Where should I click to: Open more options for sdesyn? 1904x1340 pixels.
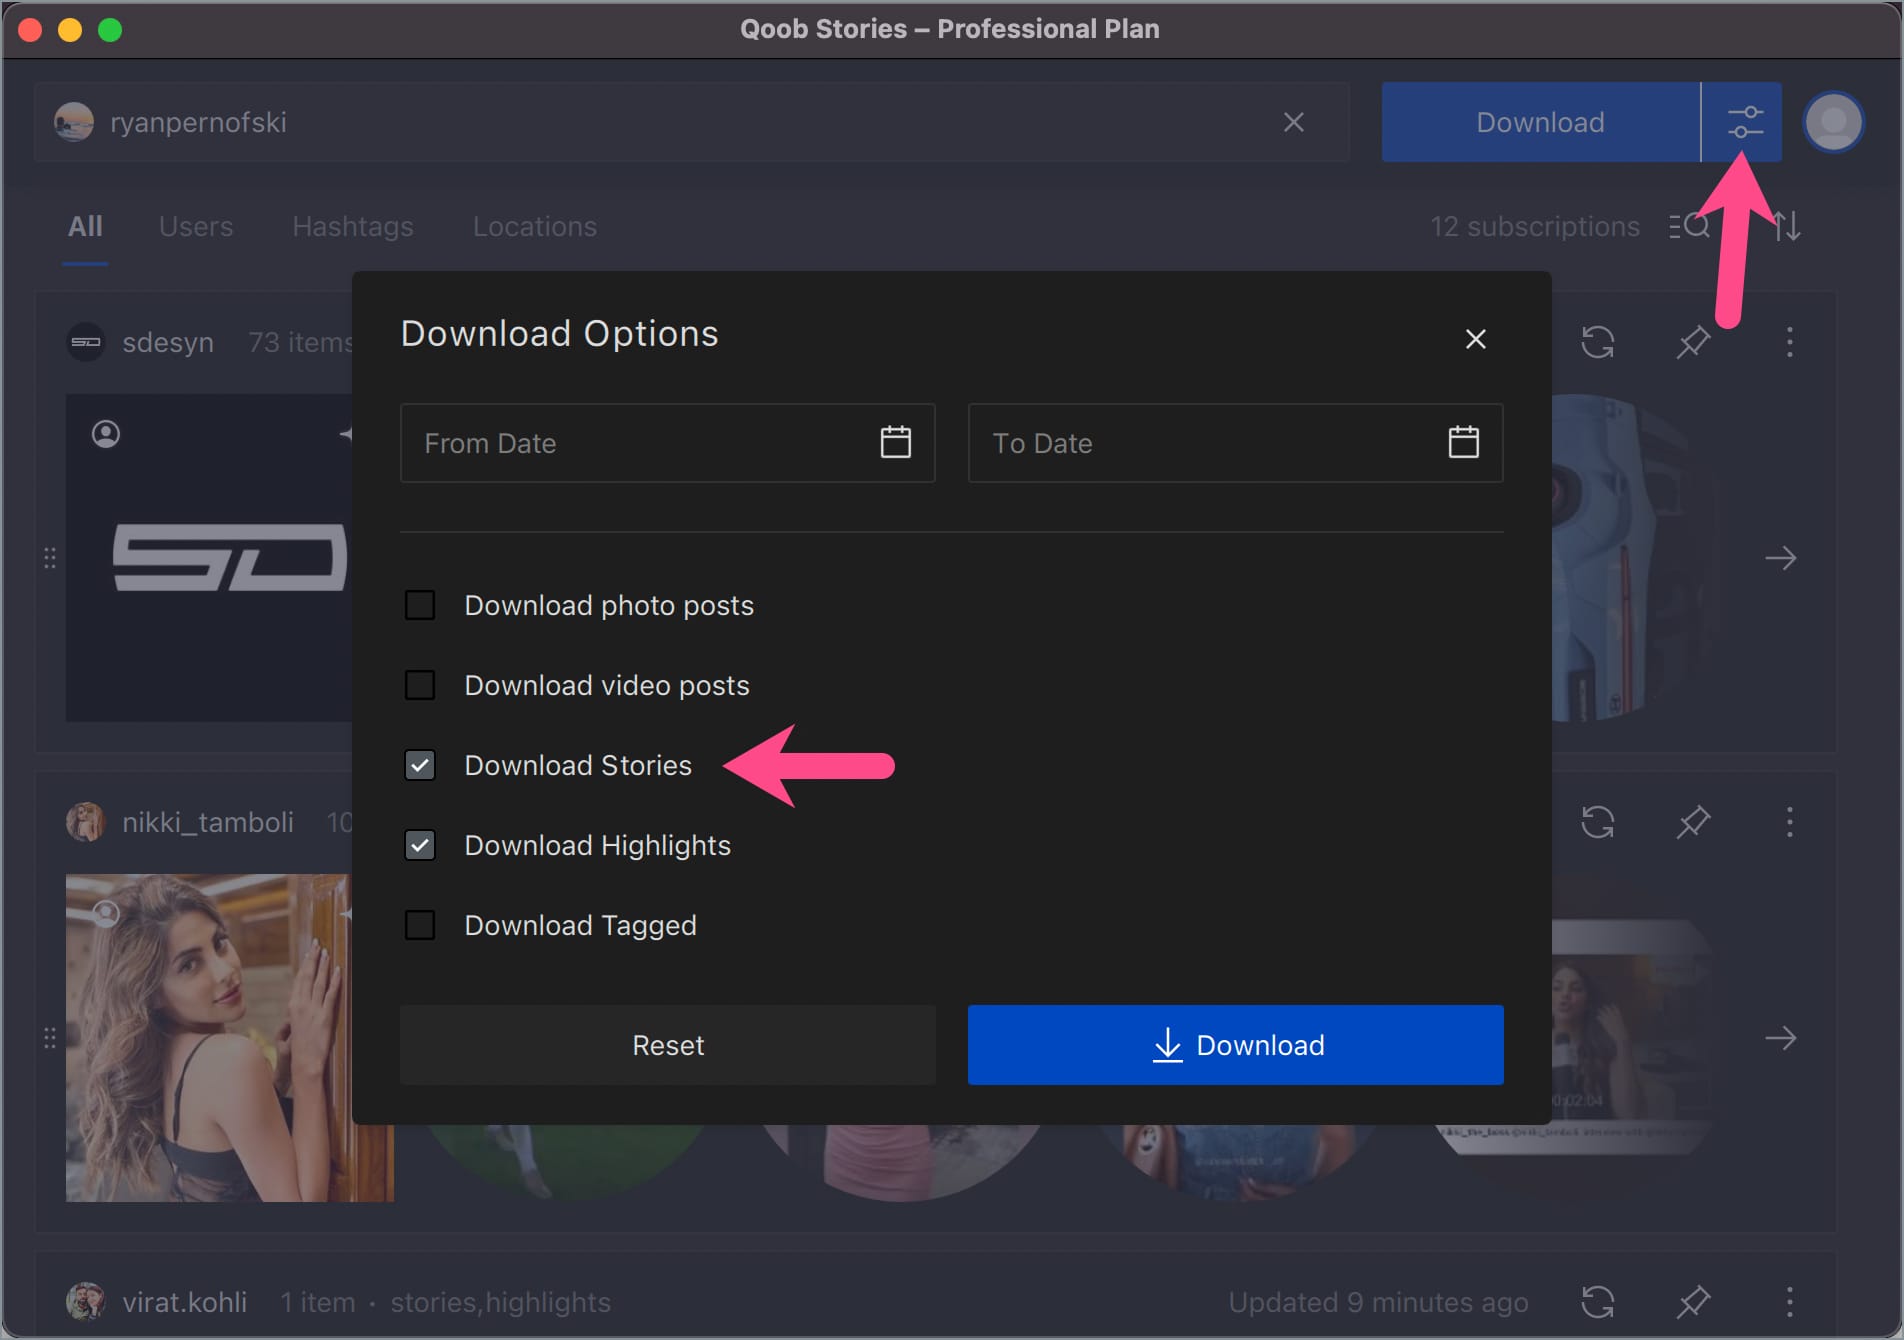1789,342
